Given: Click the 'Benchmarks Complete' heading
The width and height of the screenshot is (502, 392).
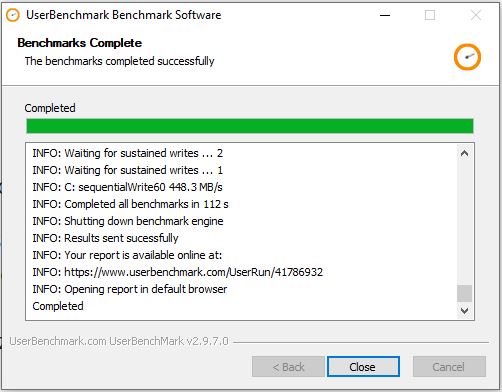Looking at the screenshot, I should (80, 43).
